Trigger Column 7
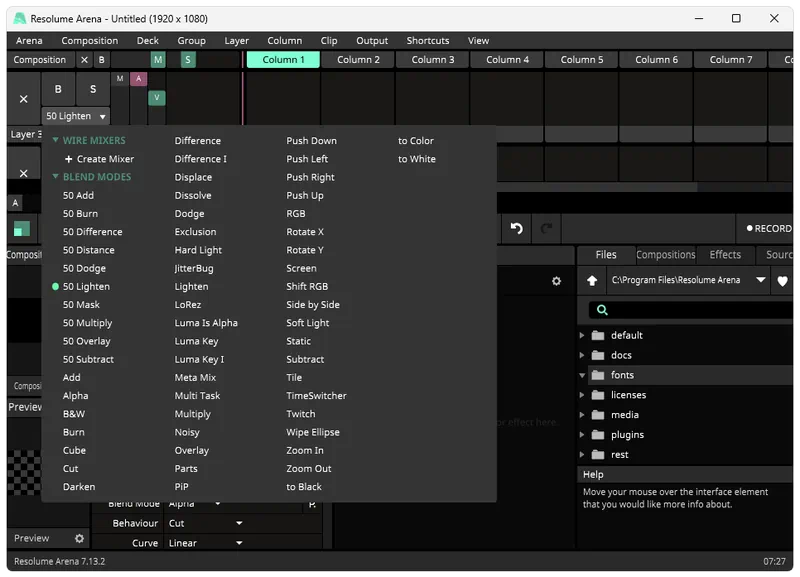 731,60
